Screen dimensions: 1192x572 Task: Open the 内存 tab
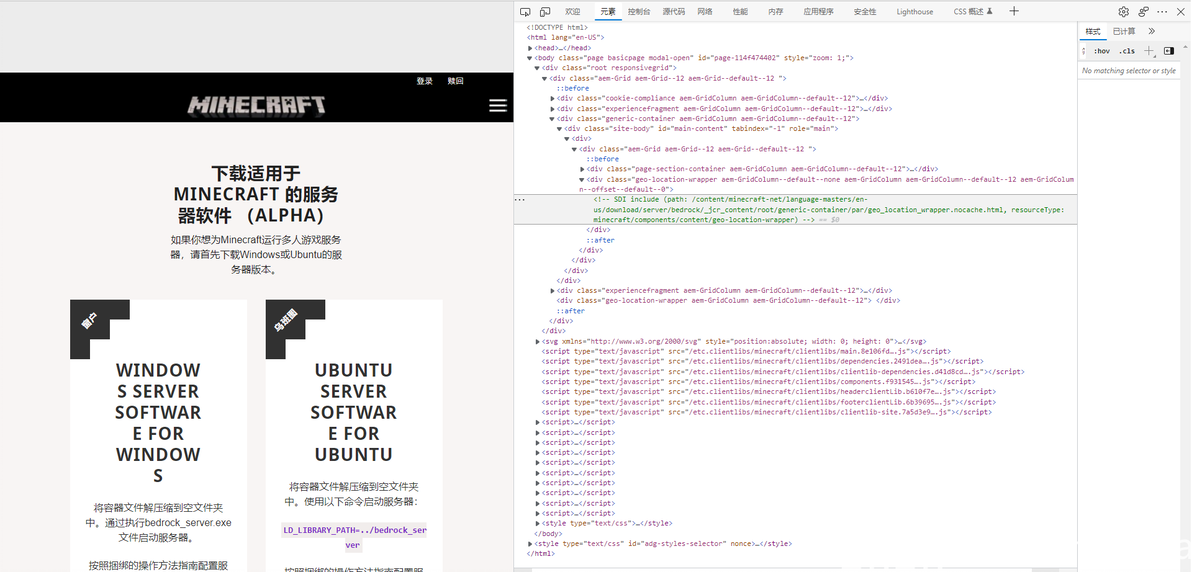coord(775,11)
